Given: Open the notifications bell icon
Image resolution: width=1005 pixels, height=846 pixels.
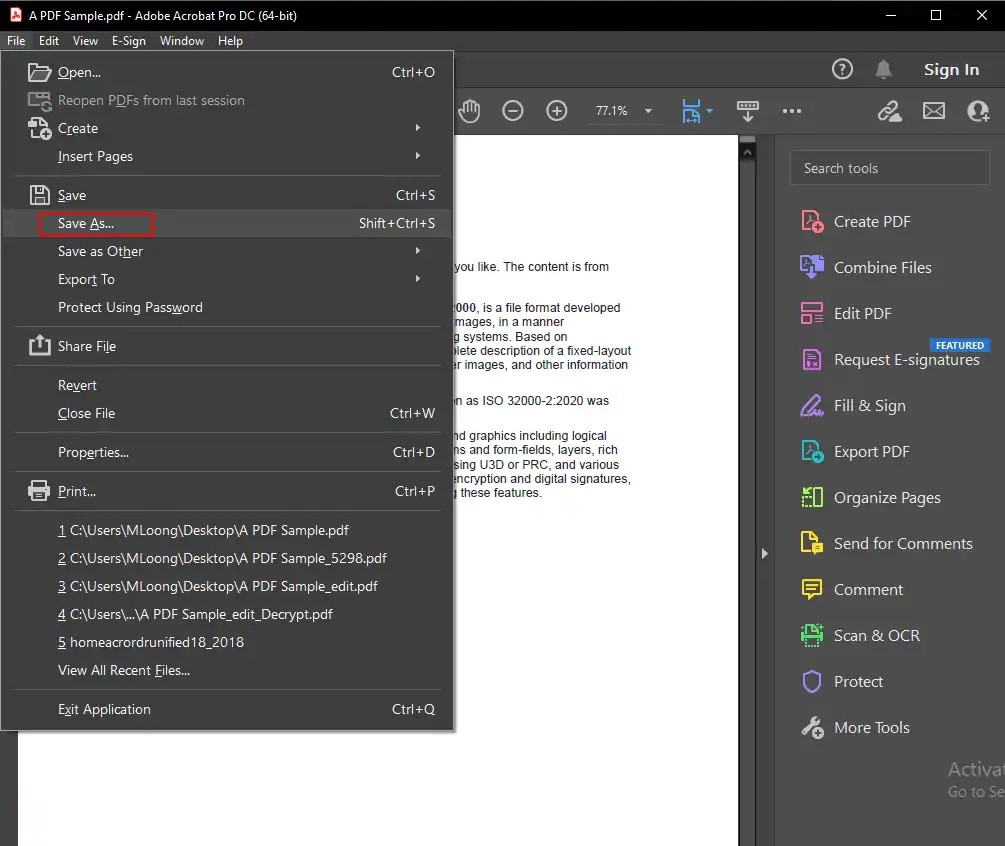Looking at the screenshot, I should [x=883, y=69].
